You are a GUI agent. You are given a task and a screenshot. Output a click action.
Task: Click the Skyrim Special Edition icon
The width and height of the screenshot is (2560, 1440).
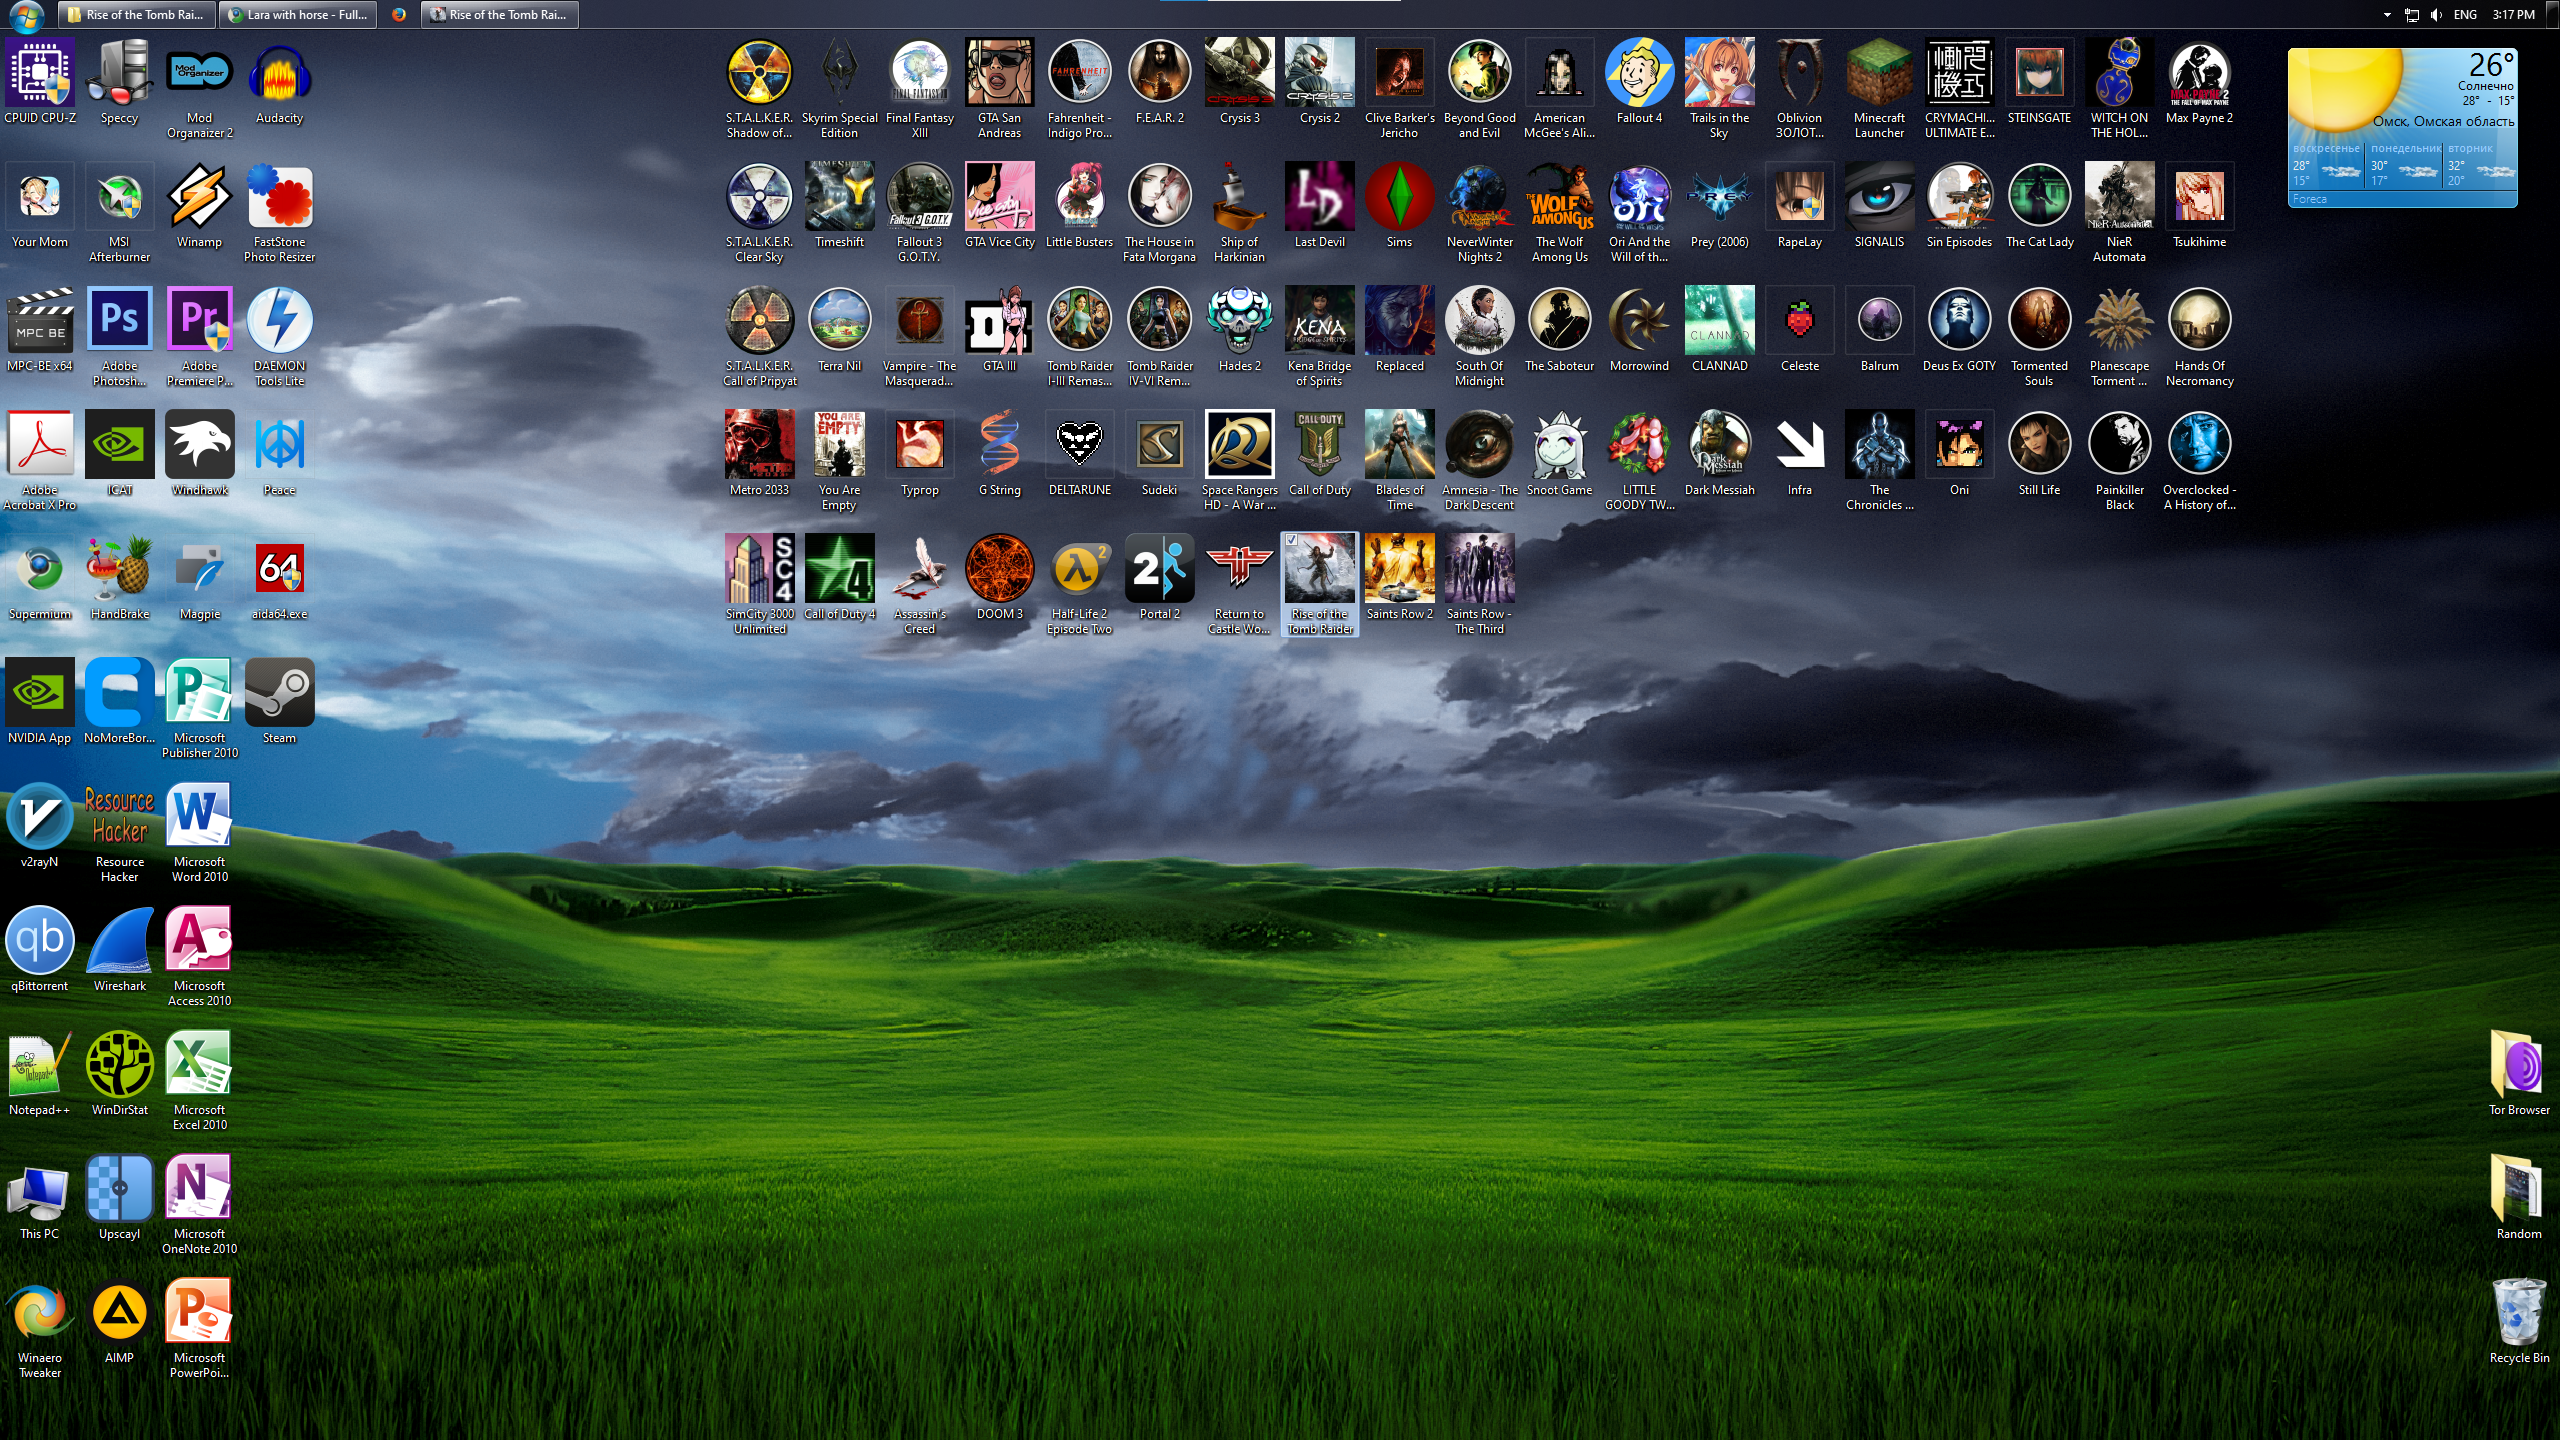pyautogui.click(x=840, y=72)
